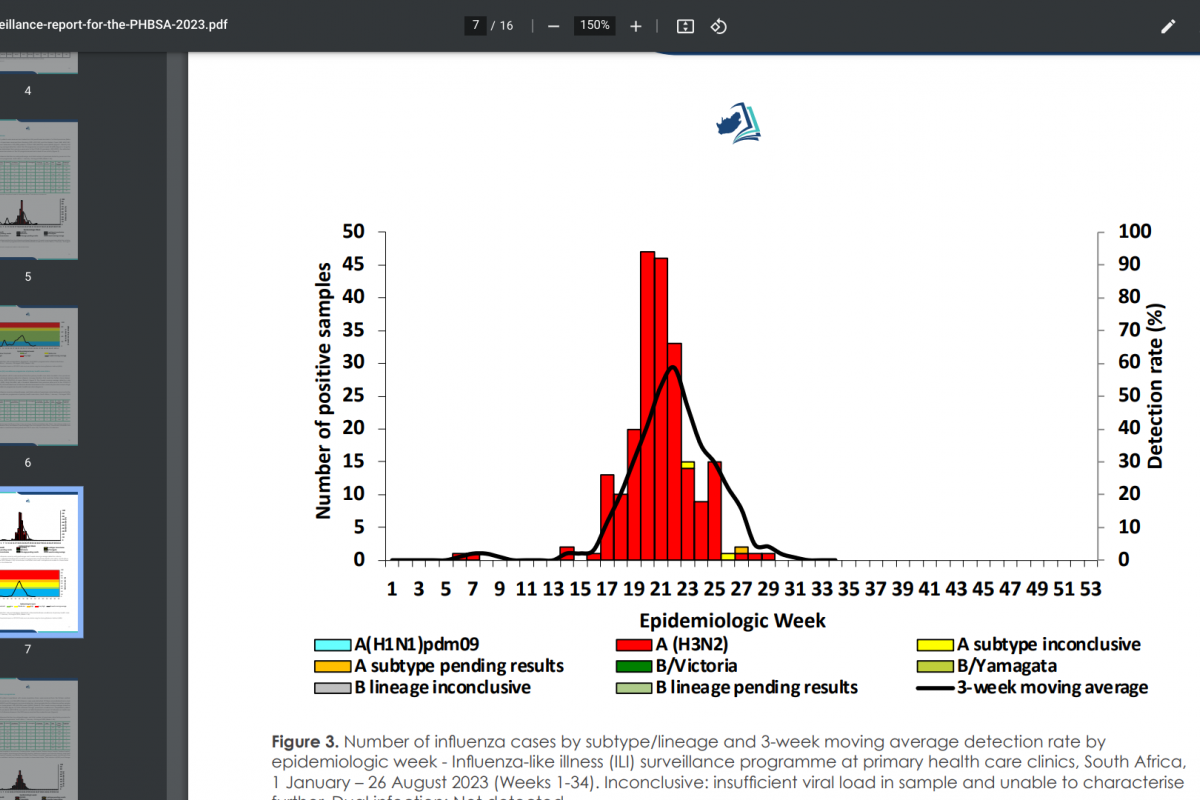
Task: Go to the page 8 thumbnail
Action: click(38, 740)
